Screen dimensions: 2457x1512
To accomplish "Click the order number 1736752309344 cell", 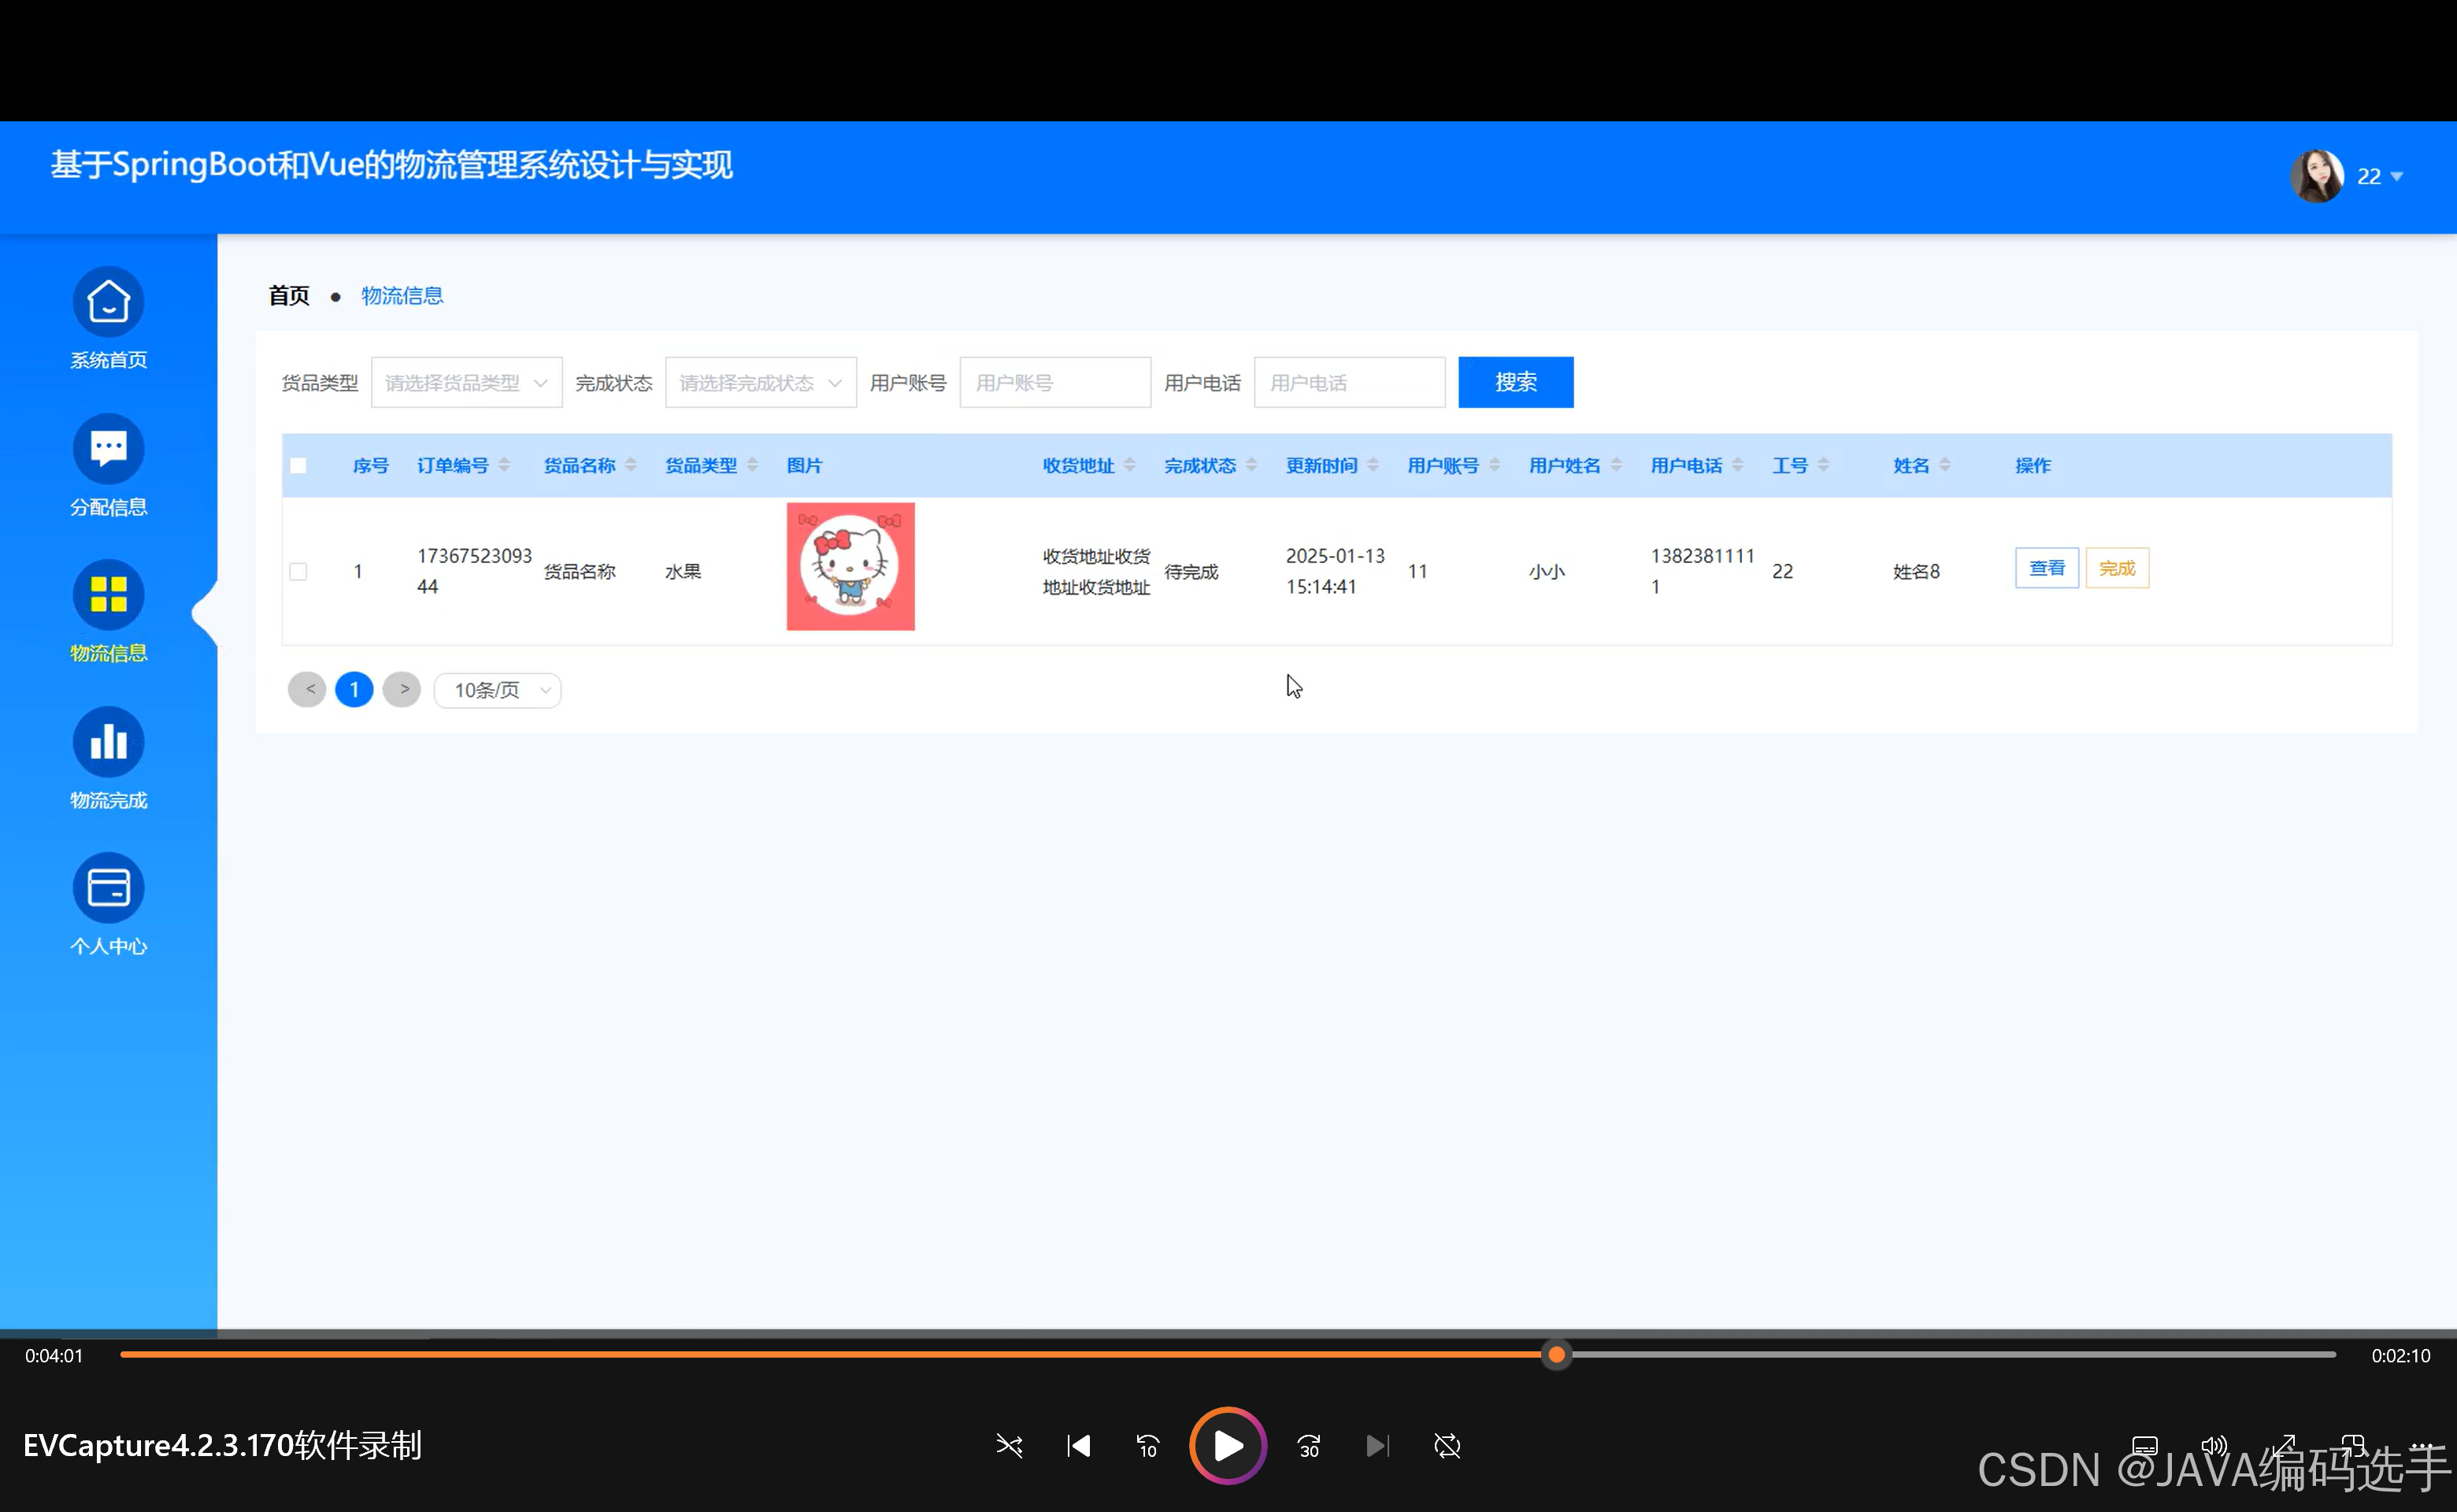I will [474, 571].
